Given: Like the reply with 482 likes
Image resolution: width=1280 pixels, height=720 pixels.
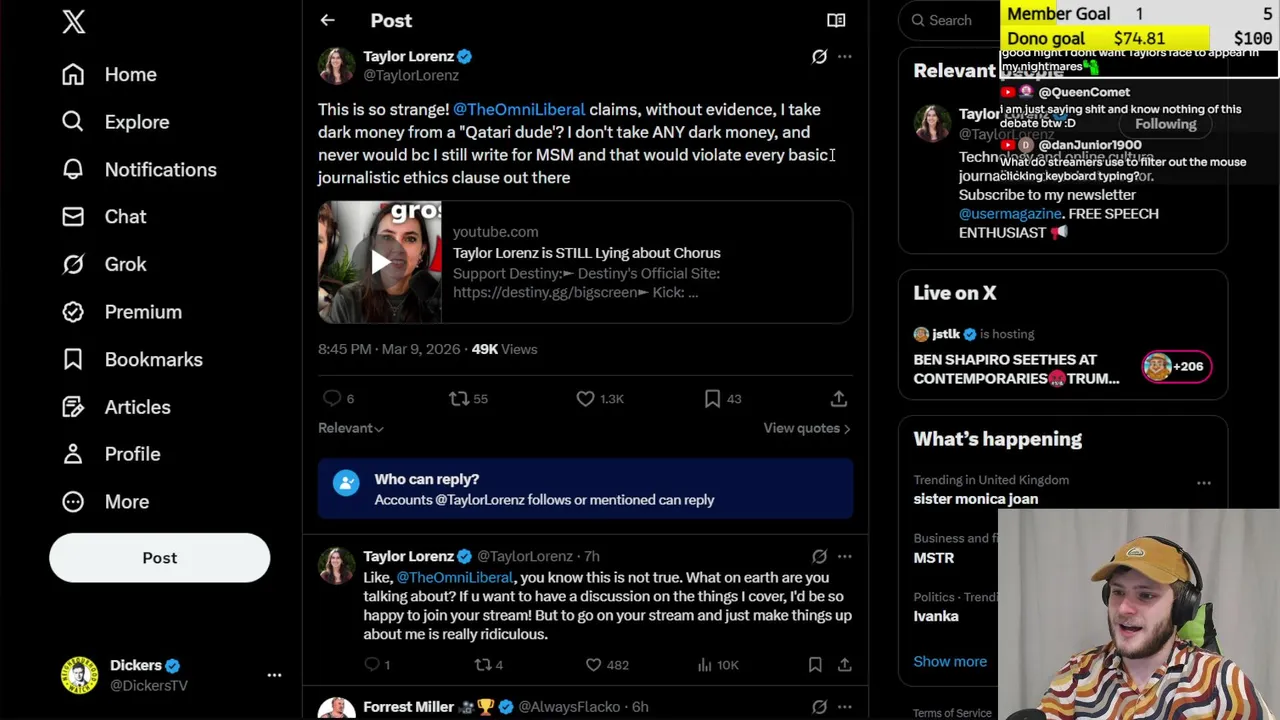Looking at the screenshot, I should [x=594, y=664].
